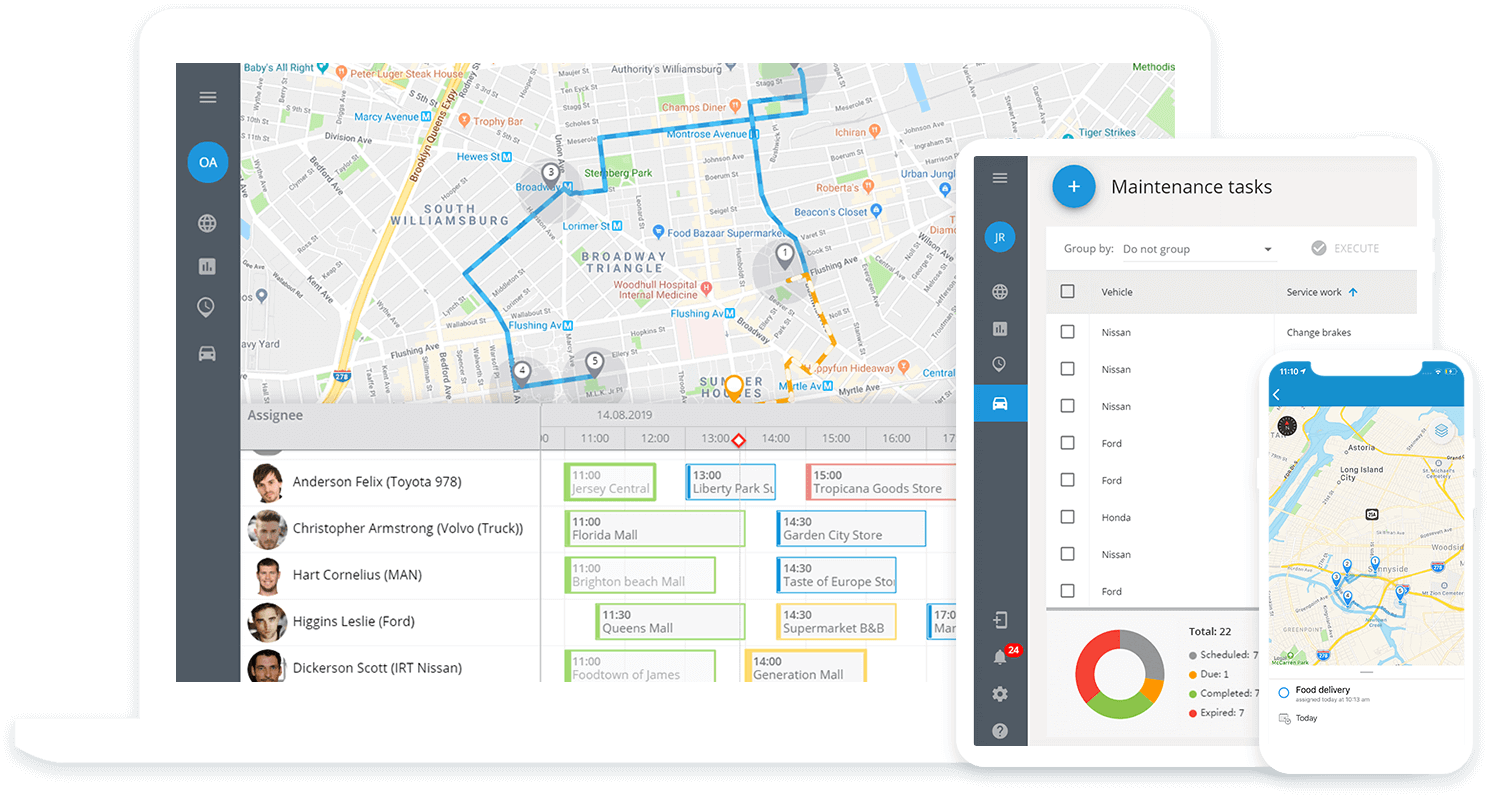Sort by the Service work arrow
Viewport: 1490px width, 797px height.
[x=1353, y=292]
